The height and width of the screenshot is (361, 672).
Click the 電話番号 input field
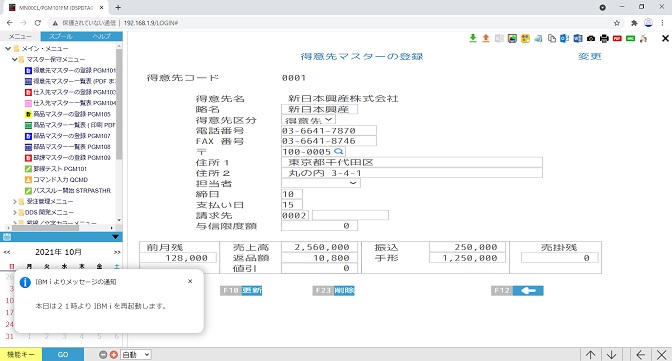click(329, 130)
